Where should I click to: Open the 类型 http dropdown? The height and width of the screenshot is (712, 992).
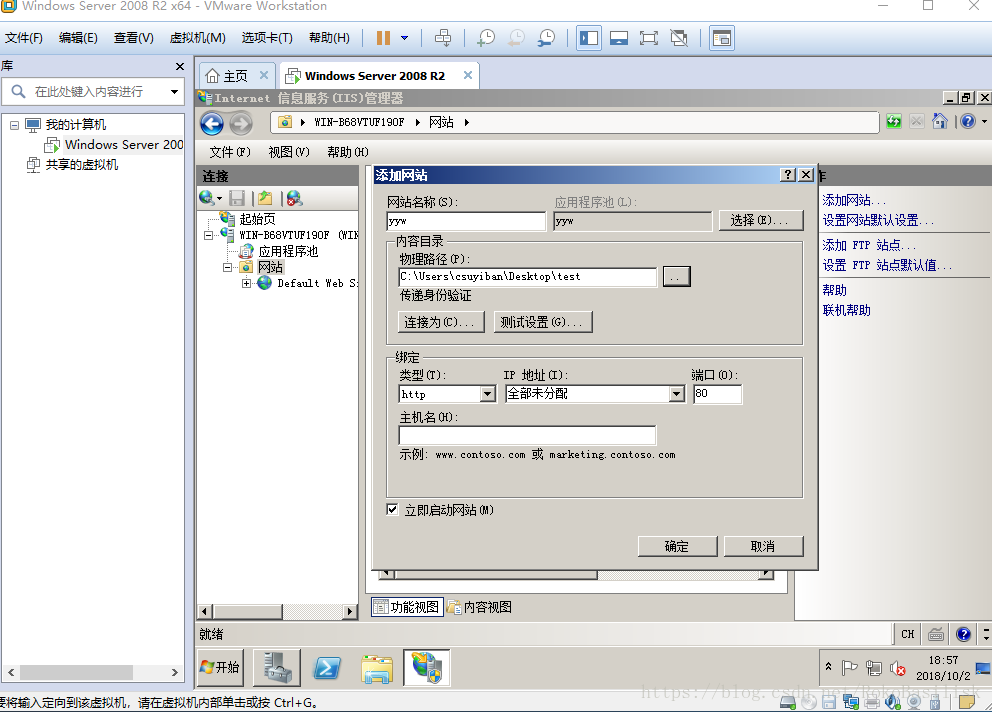[488, 394]
